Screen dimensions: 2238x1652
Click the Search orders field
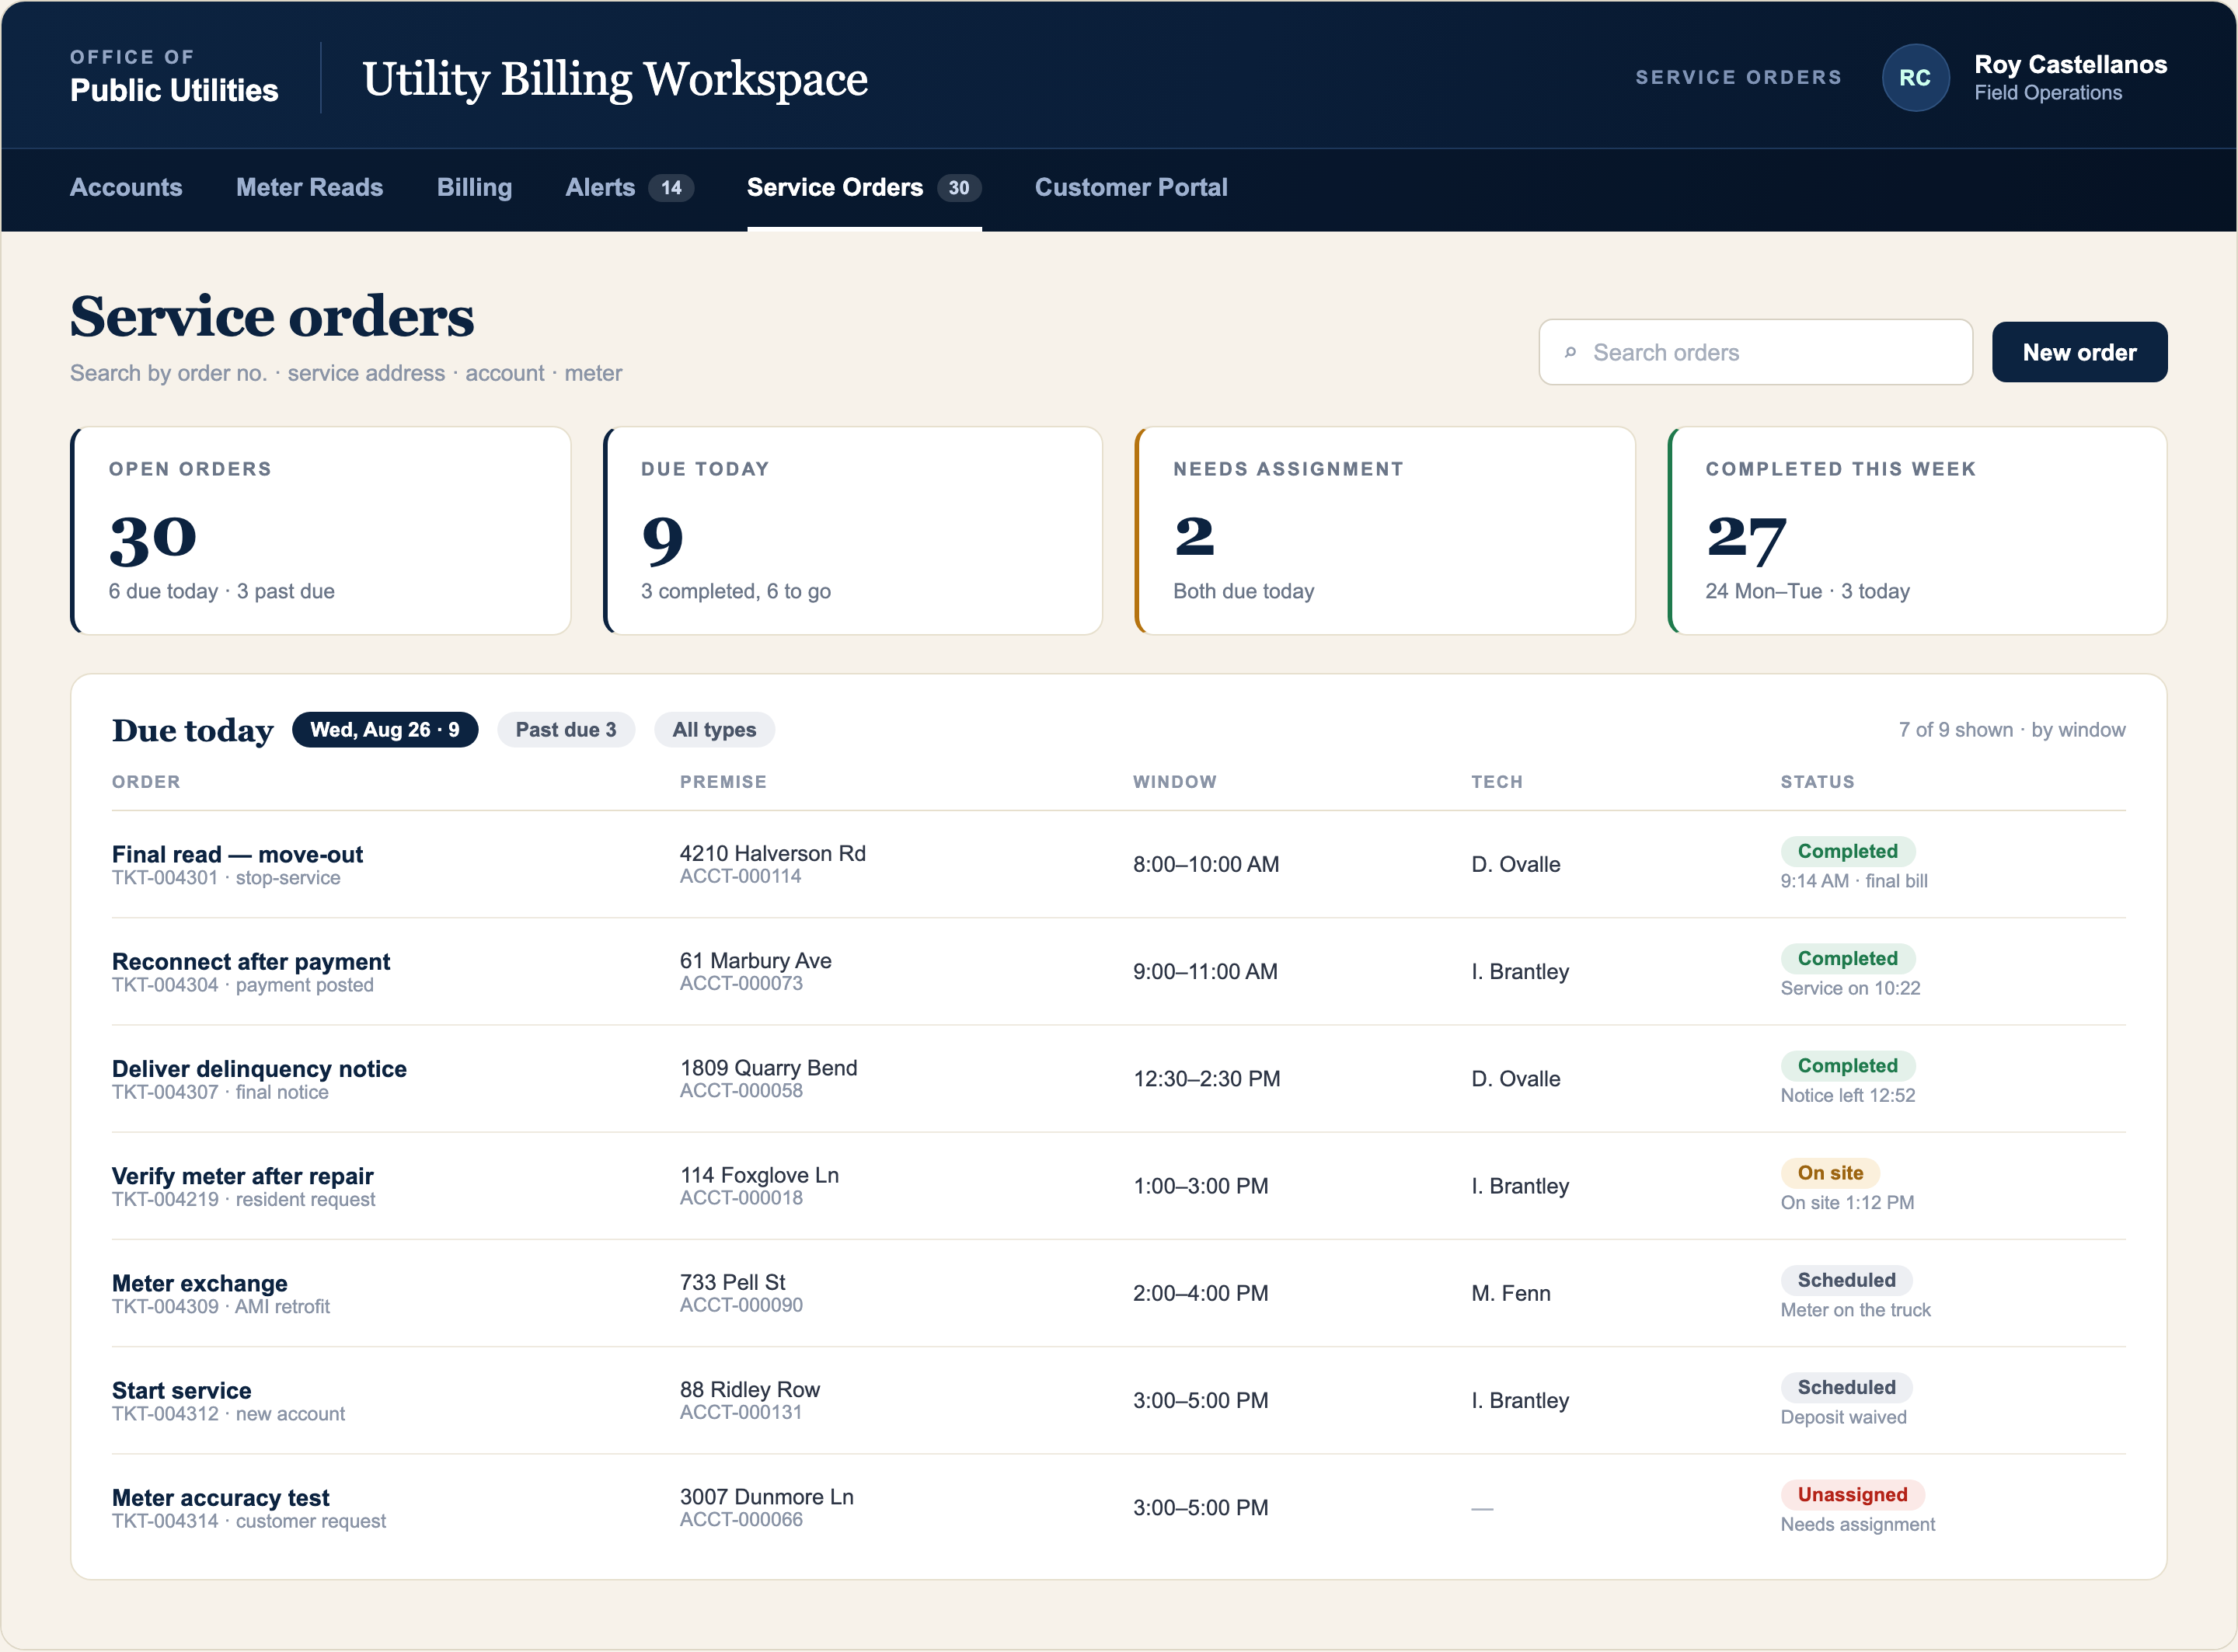[1755, 352]
